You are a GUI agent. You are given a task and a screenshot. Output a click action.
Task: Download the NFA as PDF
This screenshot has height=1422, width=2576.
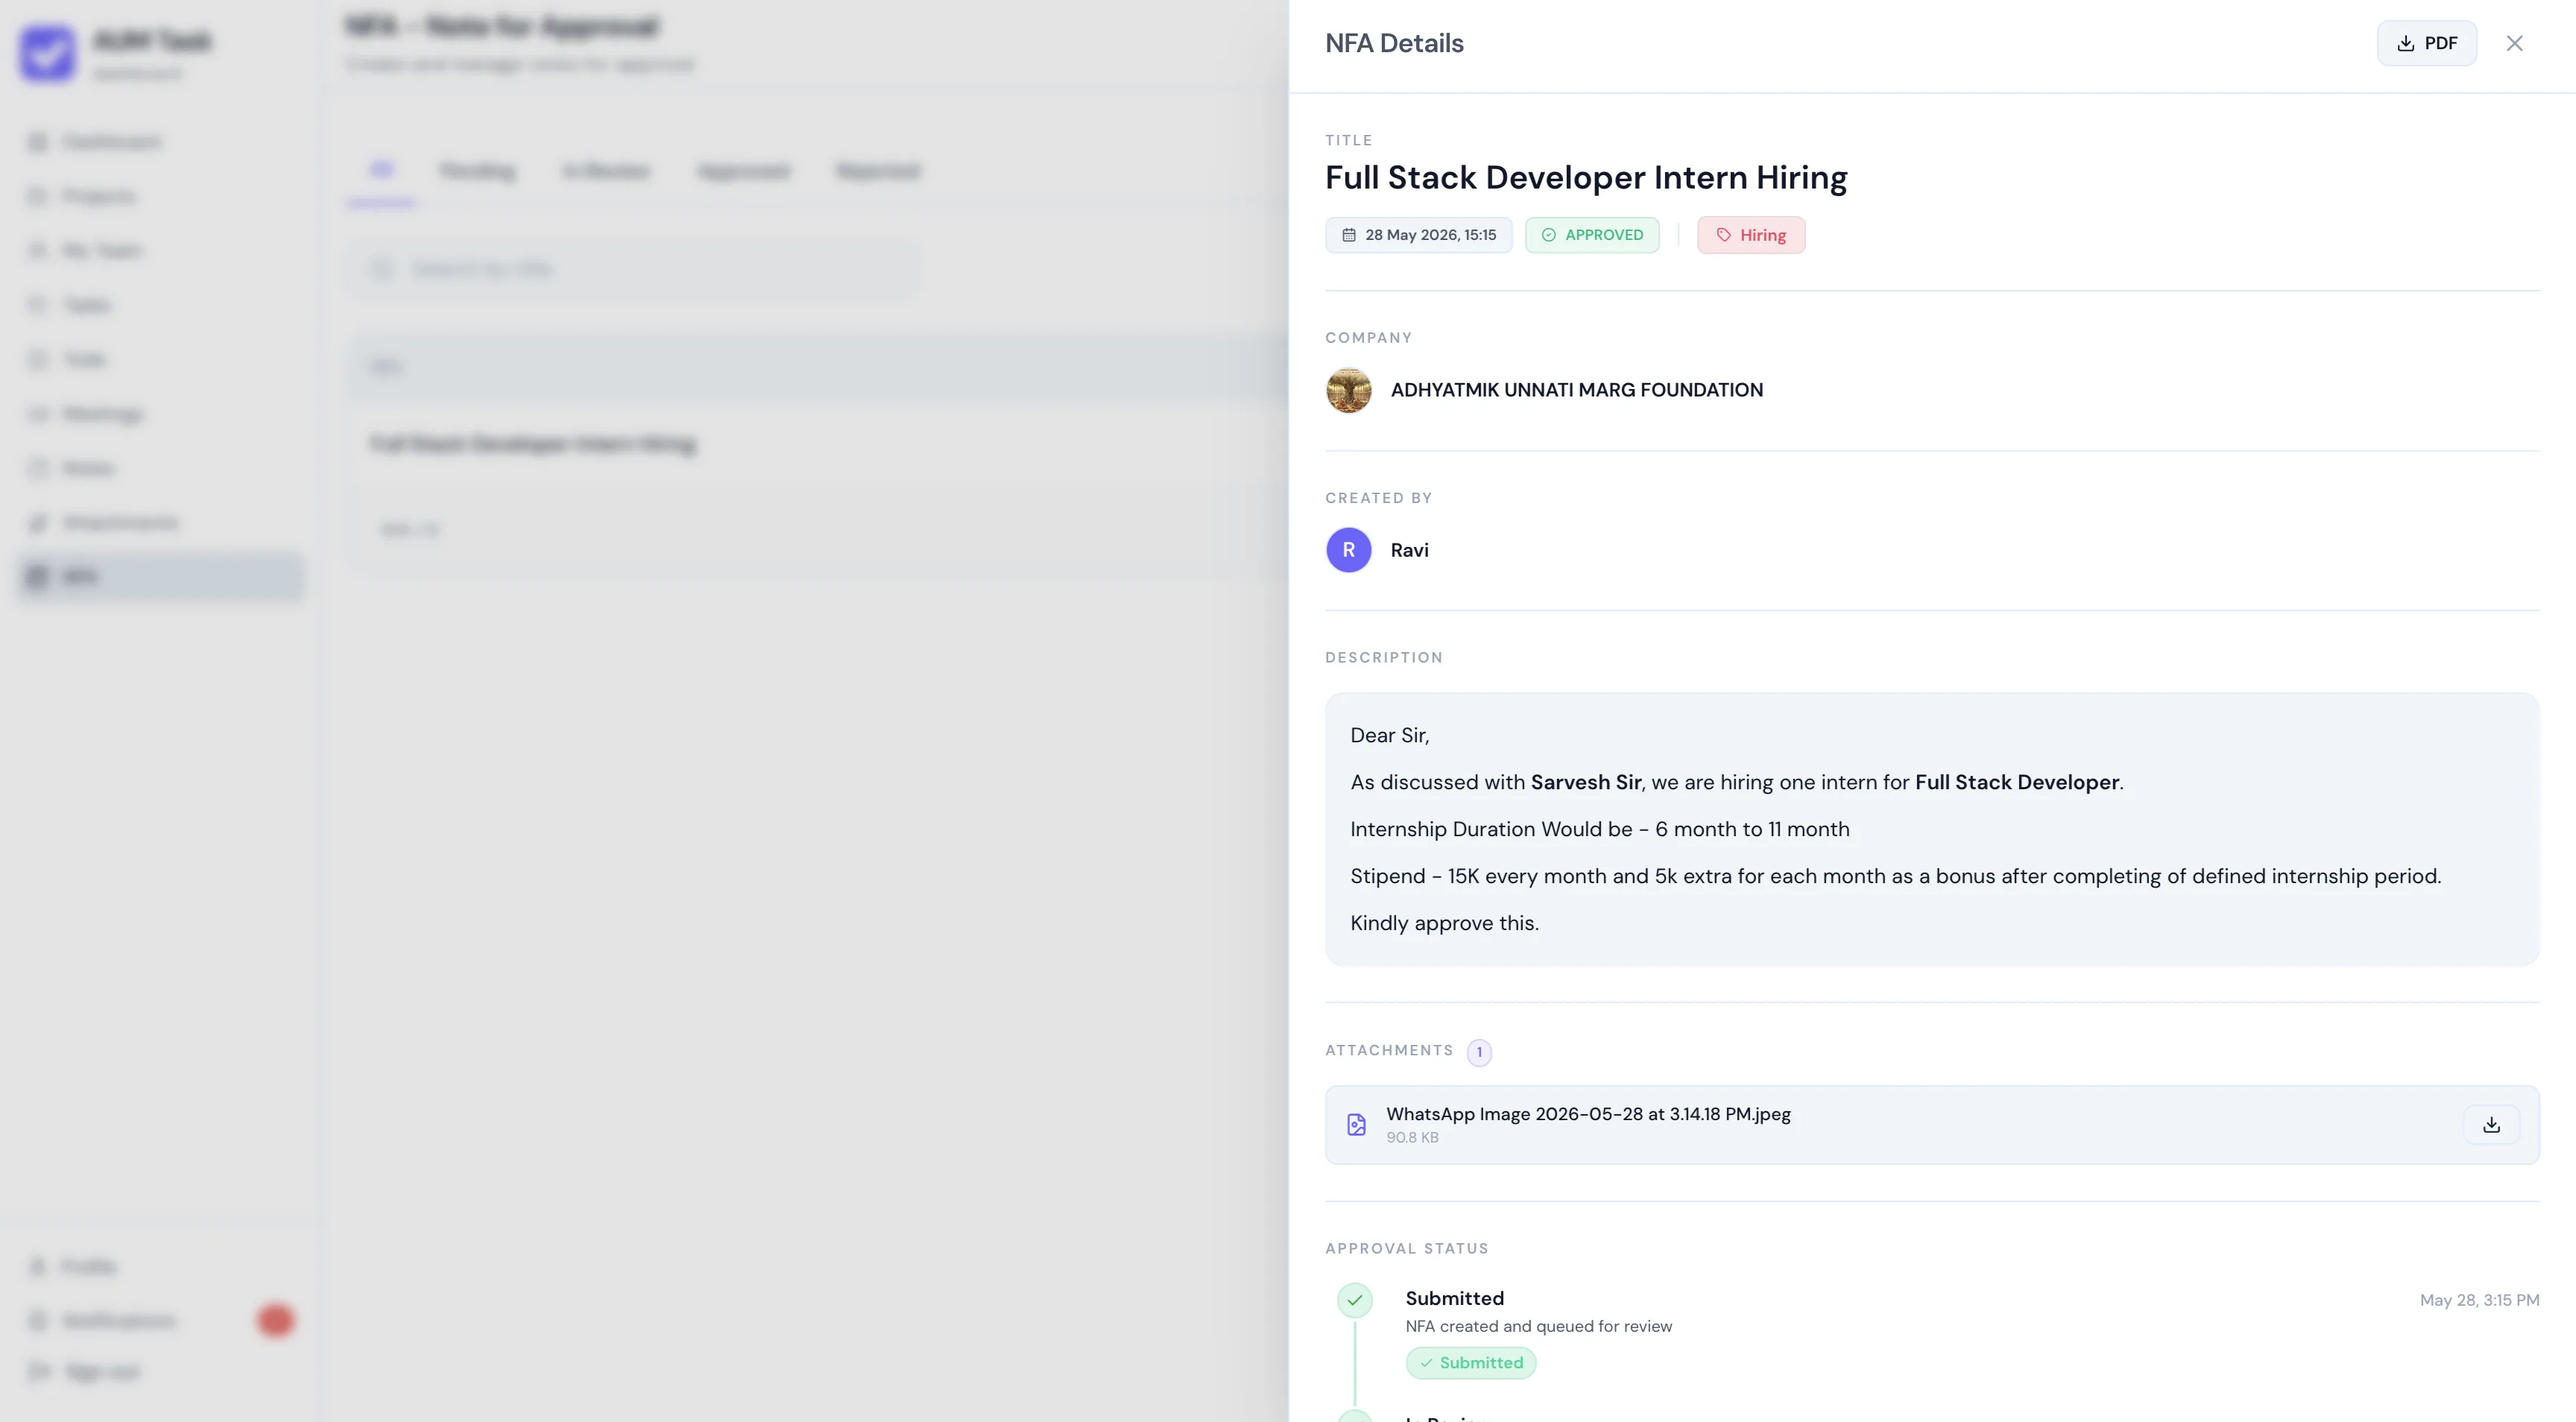coord(2426,43)
